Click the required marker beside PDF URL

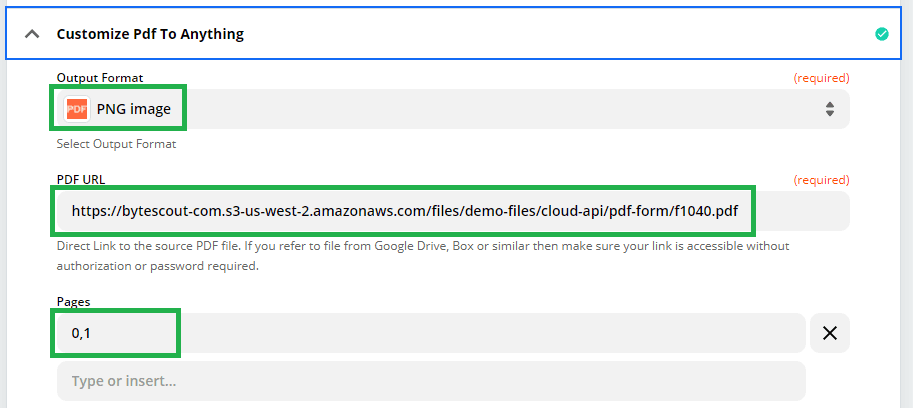(x=821, y=180)
